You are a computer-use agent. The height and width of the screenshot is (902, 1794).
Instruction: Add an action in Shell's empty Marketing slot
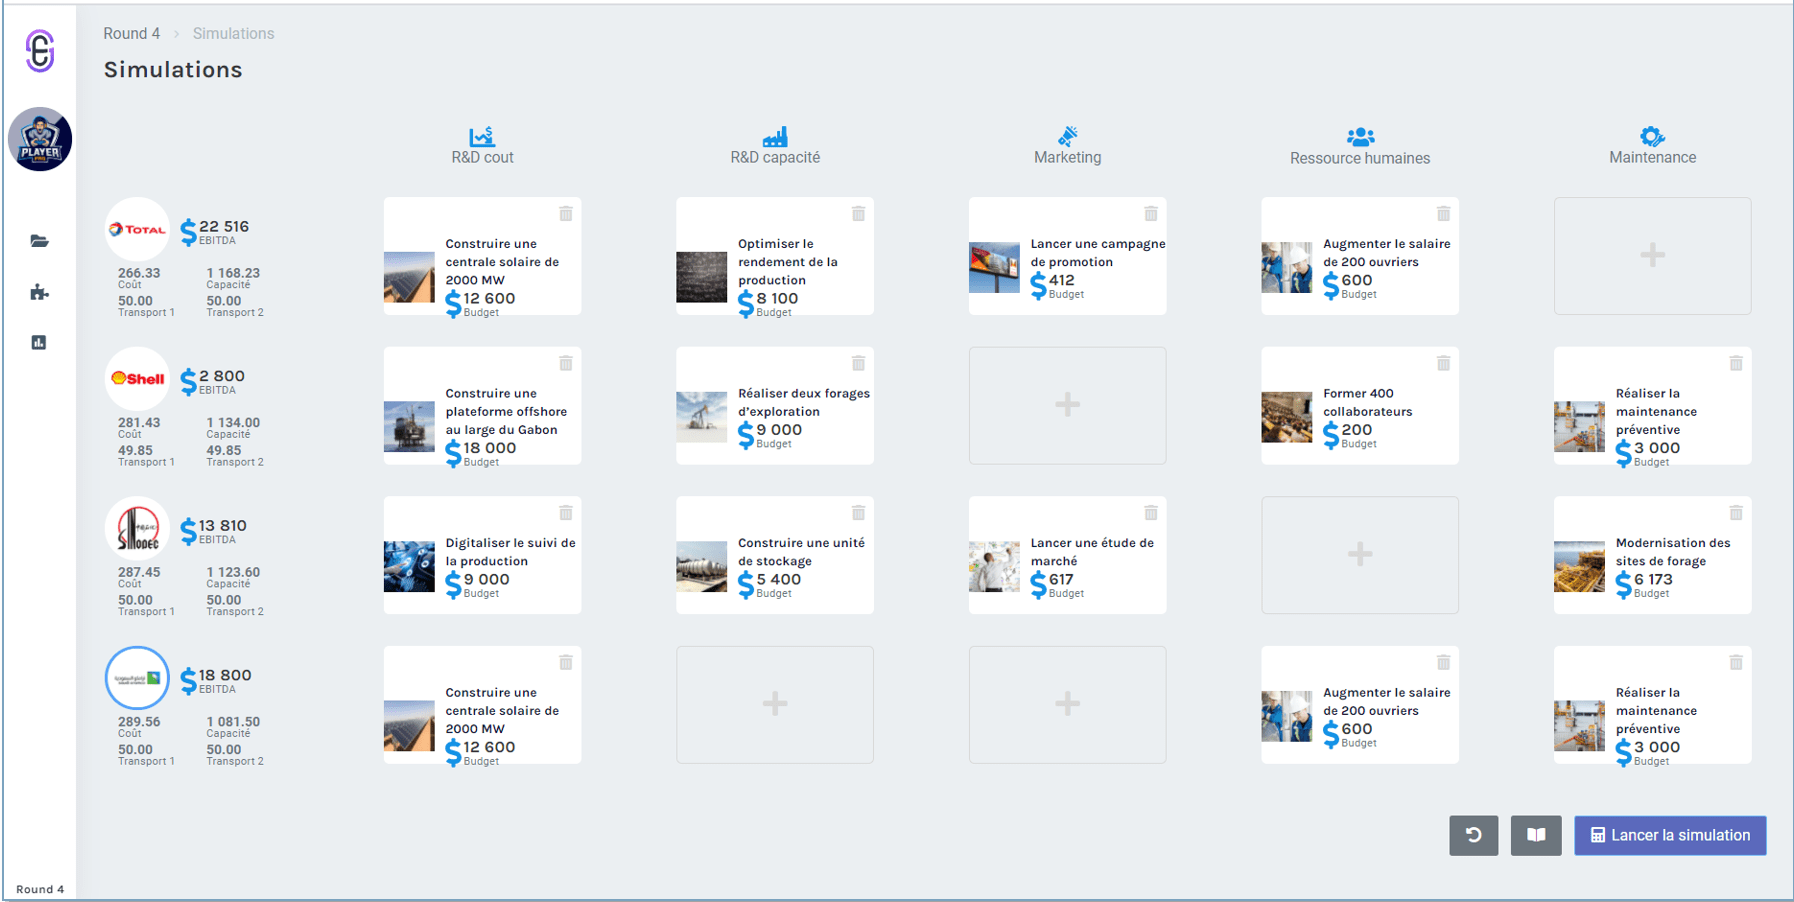pyautogui.click(x=1067, y=405)
